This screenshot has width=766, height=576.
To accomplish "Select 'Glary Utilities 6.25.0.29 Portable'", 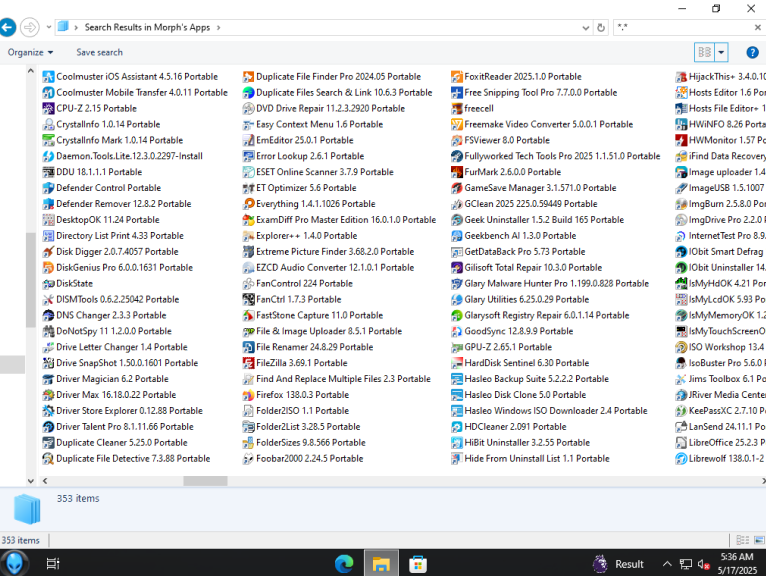I will 527,299.
